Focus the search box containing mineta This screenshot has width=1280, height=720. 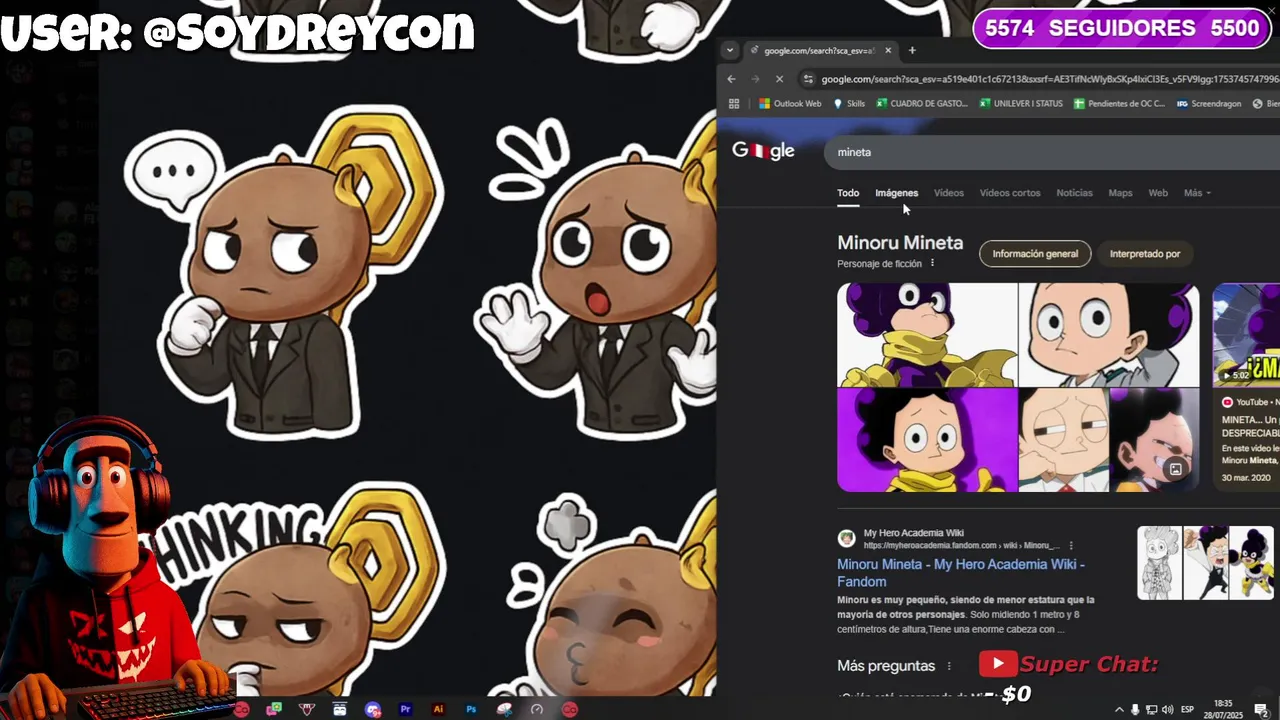[x=1052, y=152]
